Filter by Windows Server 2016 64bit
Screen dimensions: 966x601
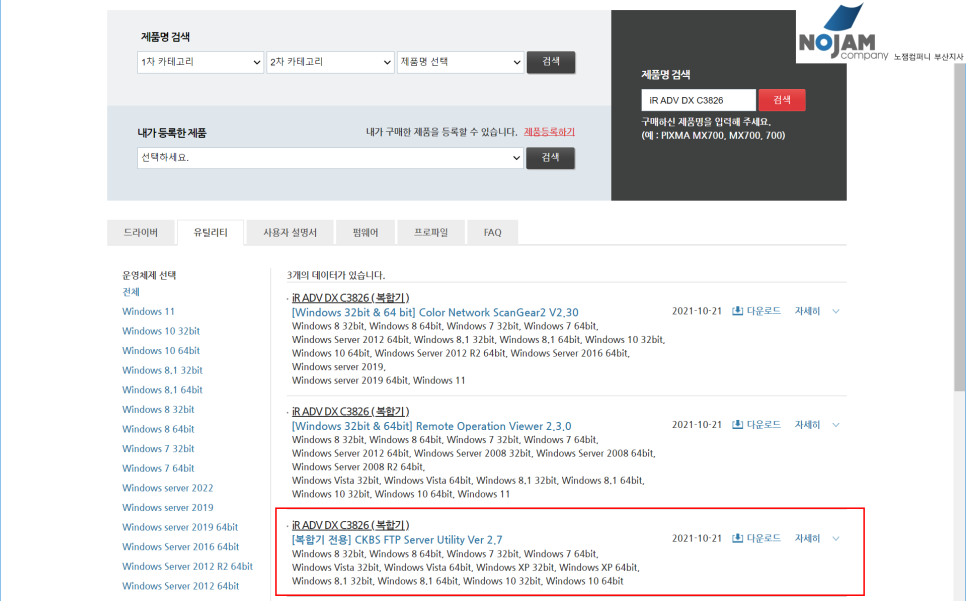click(x=181, y=547)
